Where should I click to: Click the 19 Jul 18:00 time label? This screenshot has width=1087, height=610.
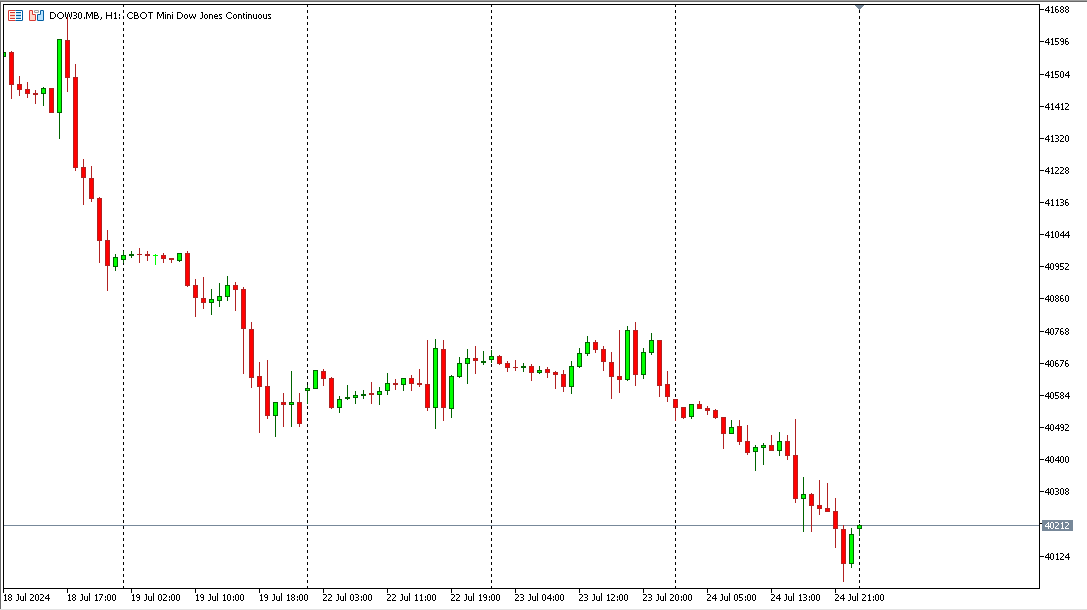(284, 598)
